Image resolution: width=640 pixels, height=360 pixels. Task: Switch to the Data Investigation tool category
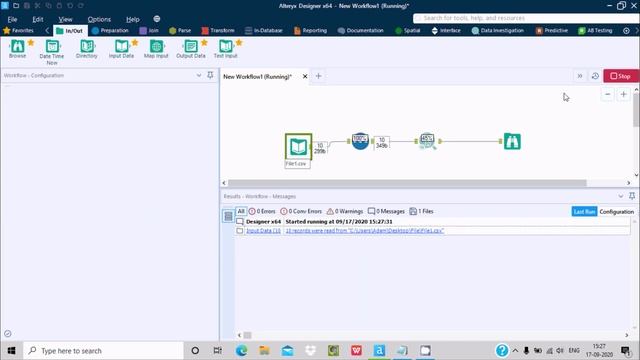click(x=498, y=31)
